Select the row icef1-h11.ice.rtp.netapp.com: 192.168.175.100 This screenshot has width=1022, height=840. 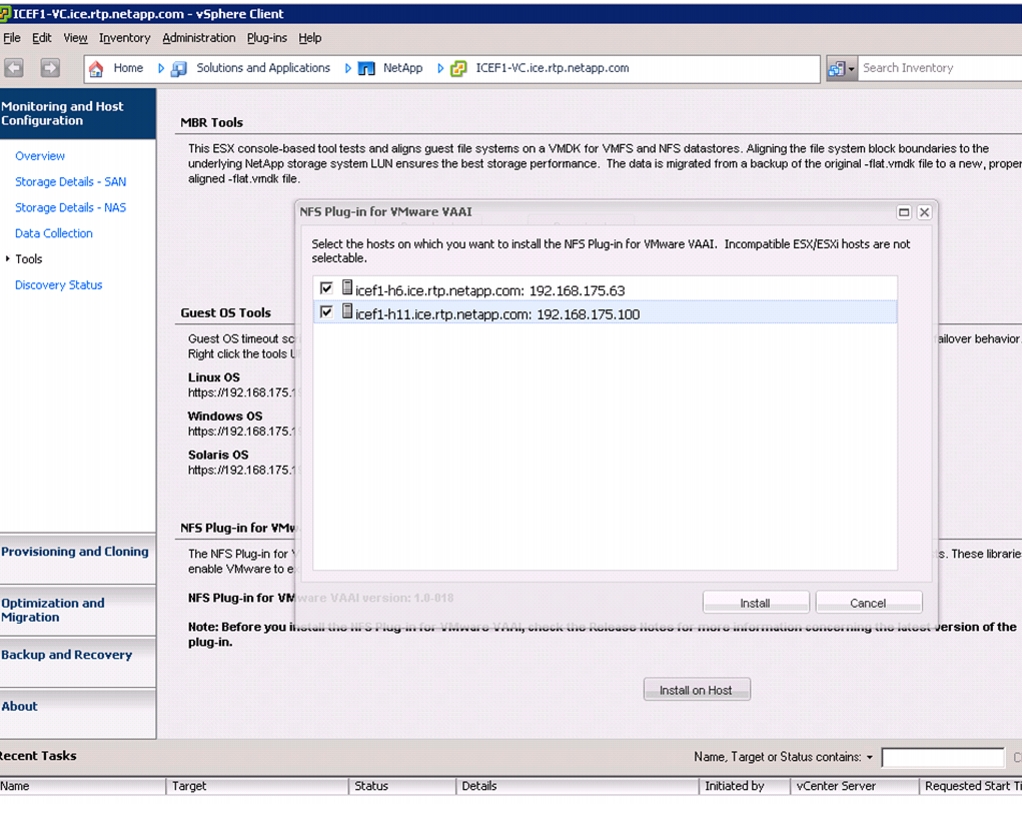605,312
